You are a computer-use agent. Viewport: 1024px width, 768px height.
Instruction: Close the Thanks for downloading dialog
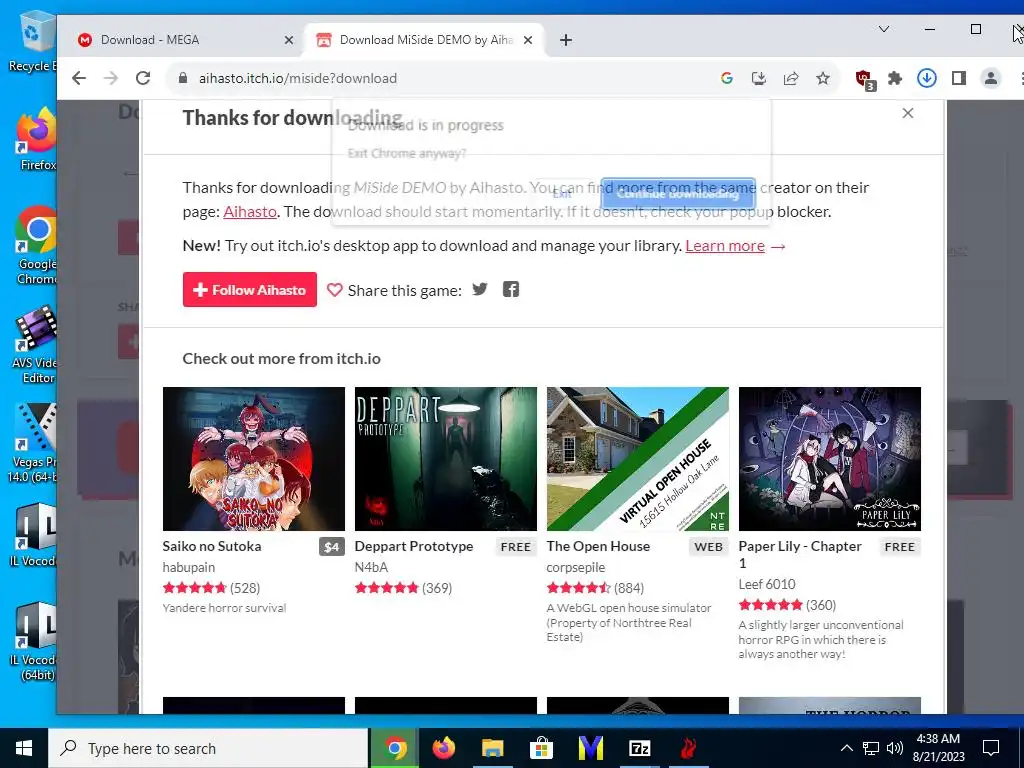tap(907, 113)
